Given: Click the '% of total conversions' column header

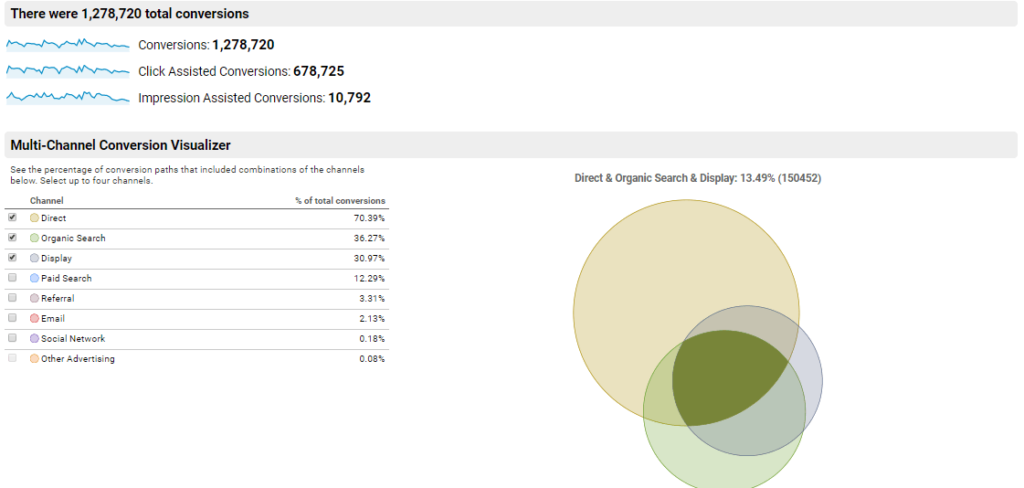Looking at the screenshot, I should tap(340, 201).
